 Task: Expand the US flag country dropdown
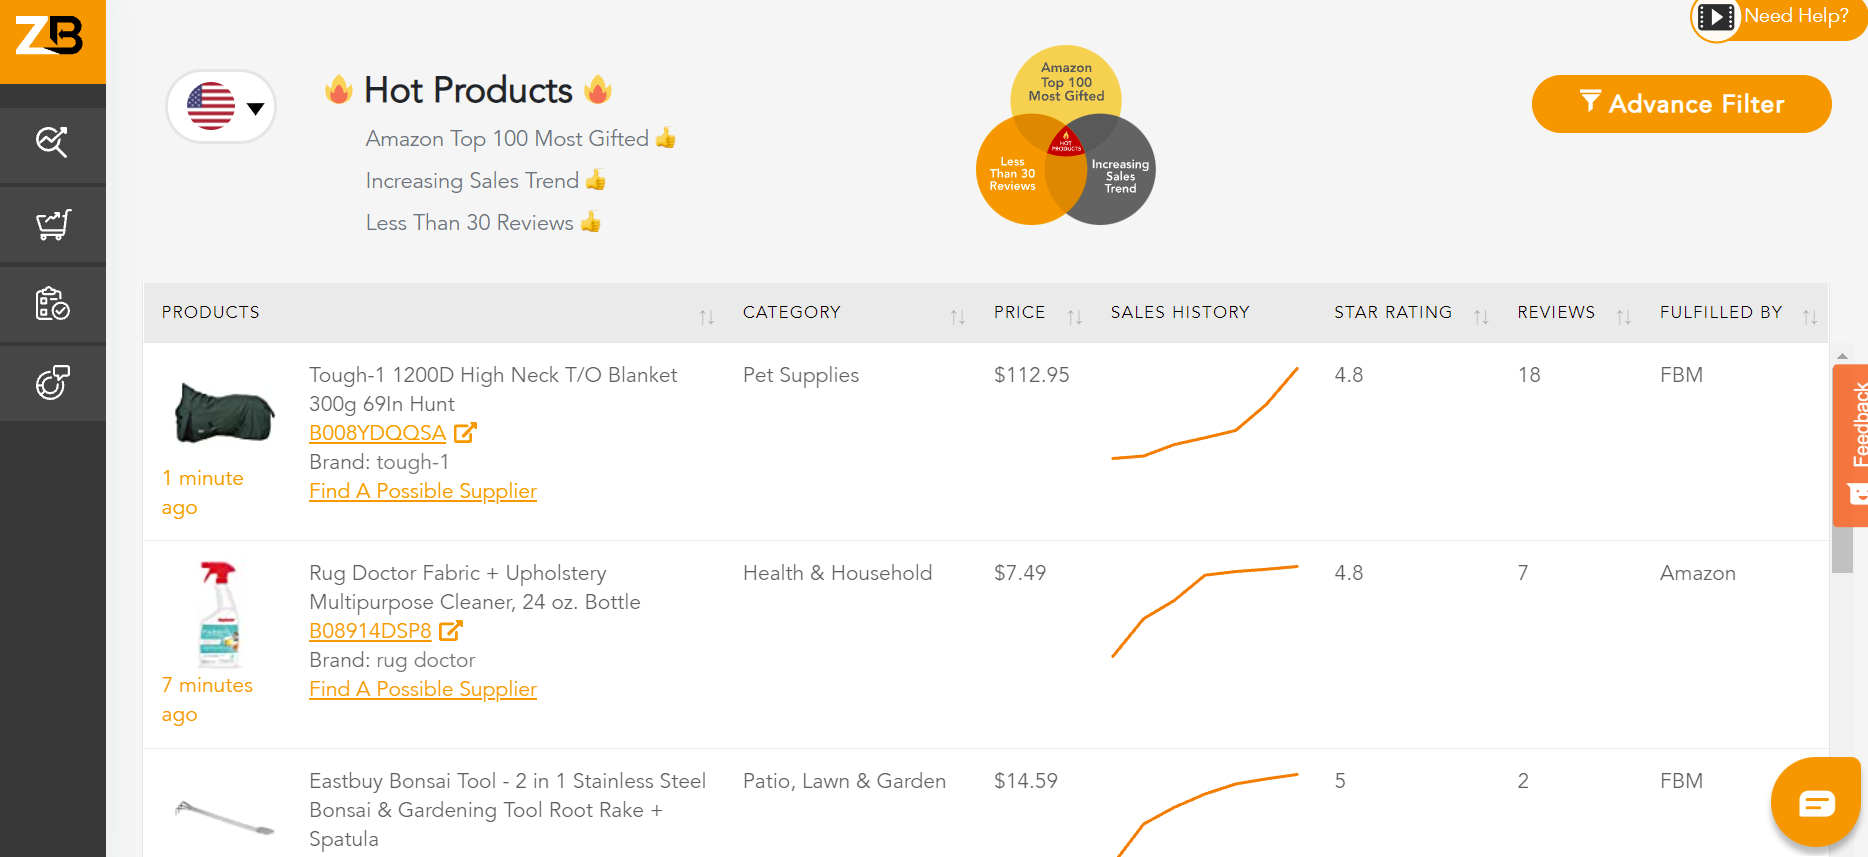pyautogui.click(x=221, y=107)
